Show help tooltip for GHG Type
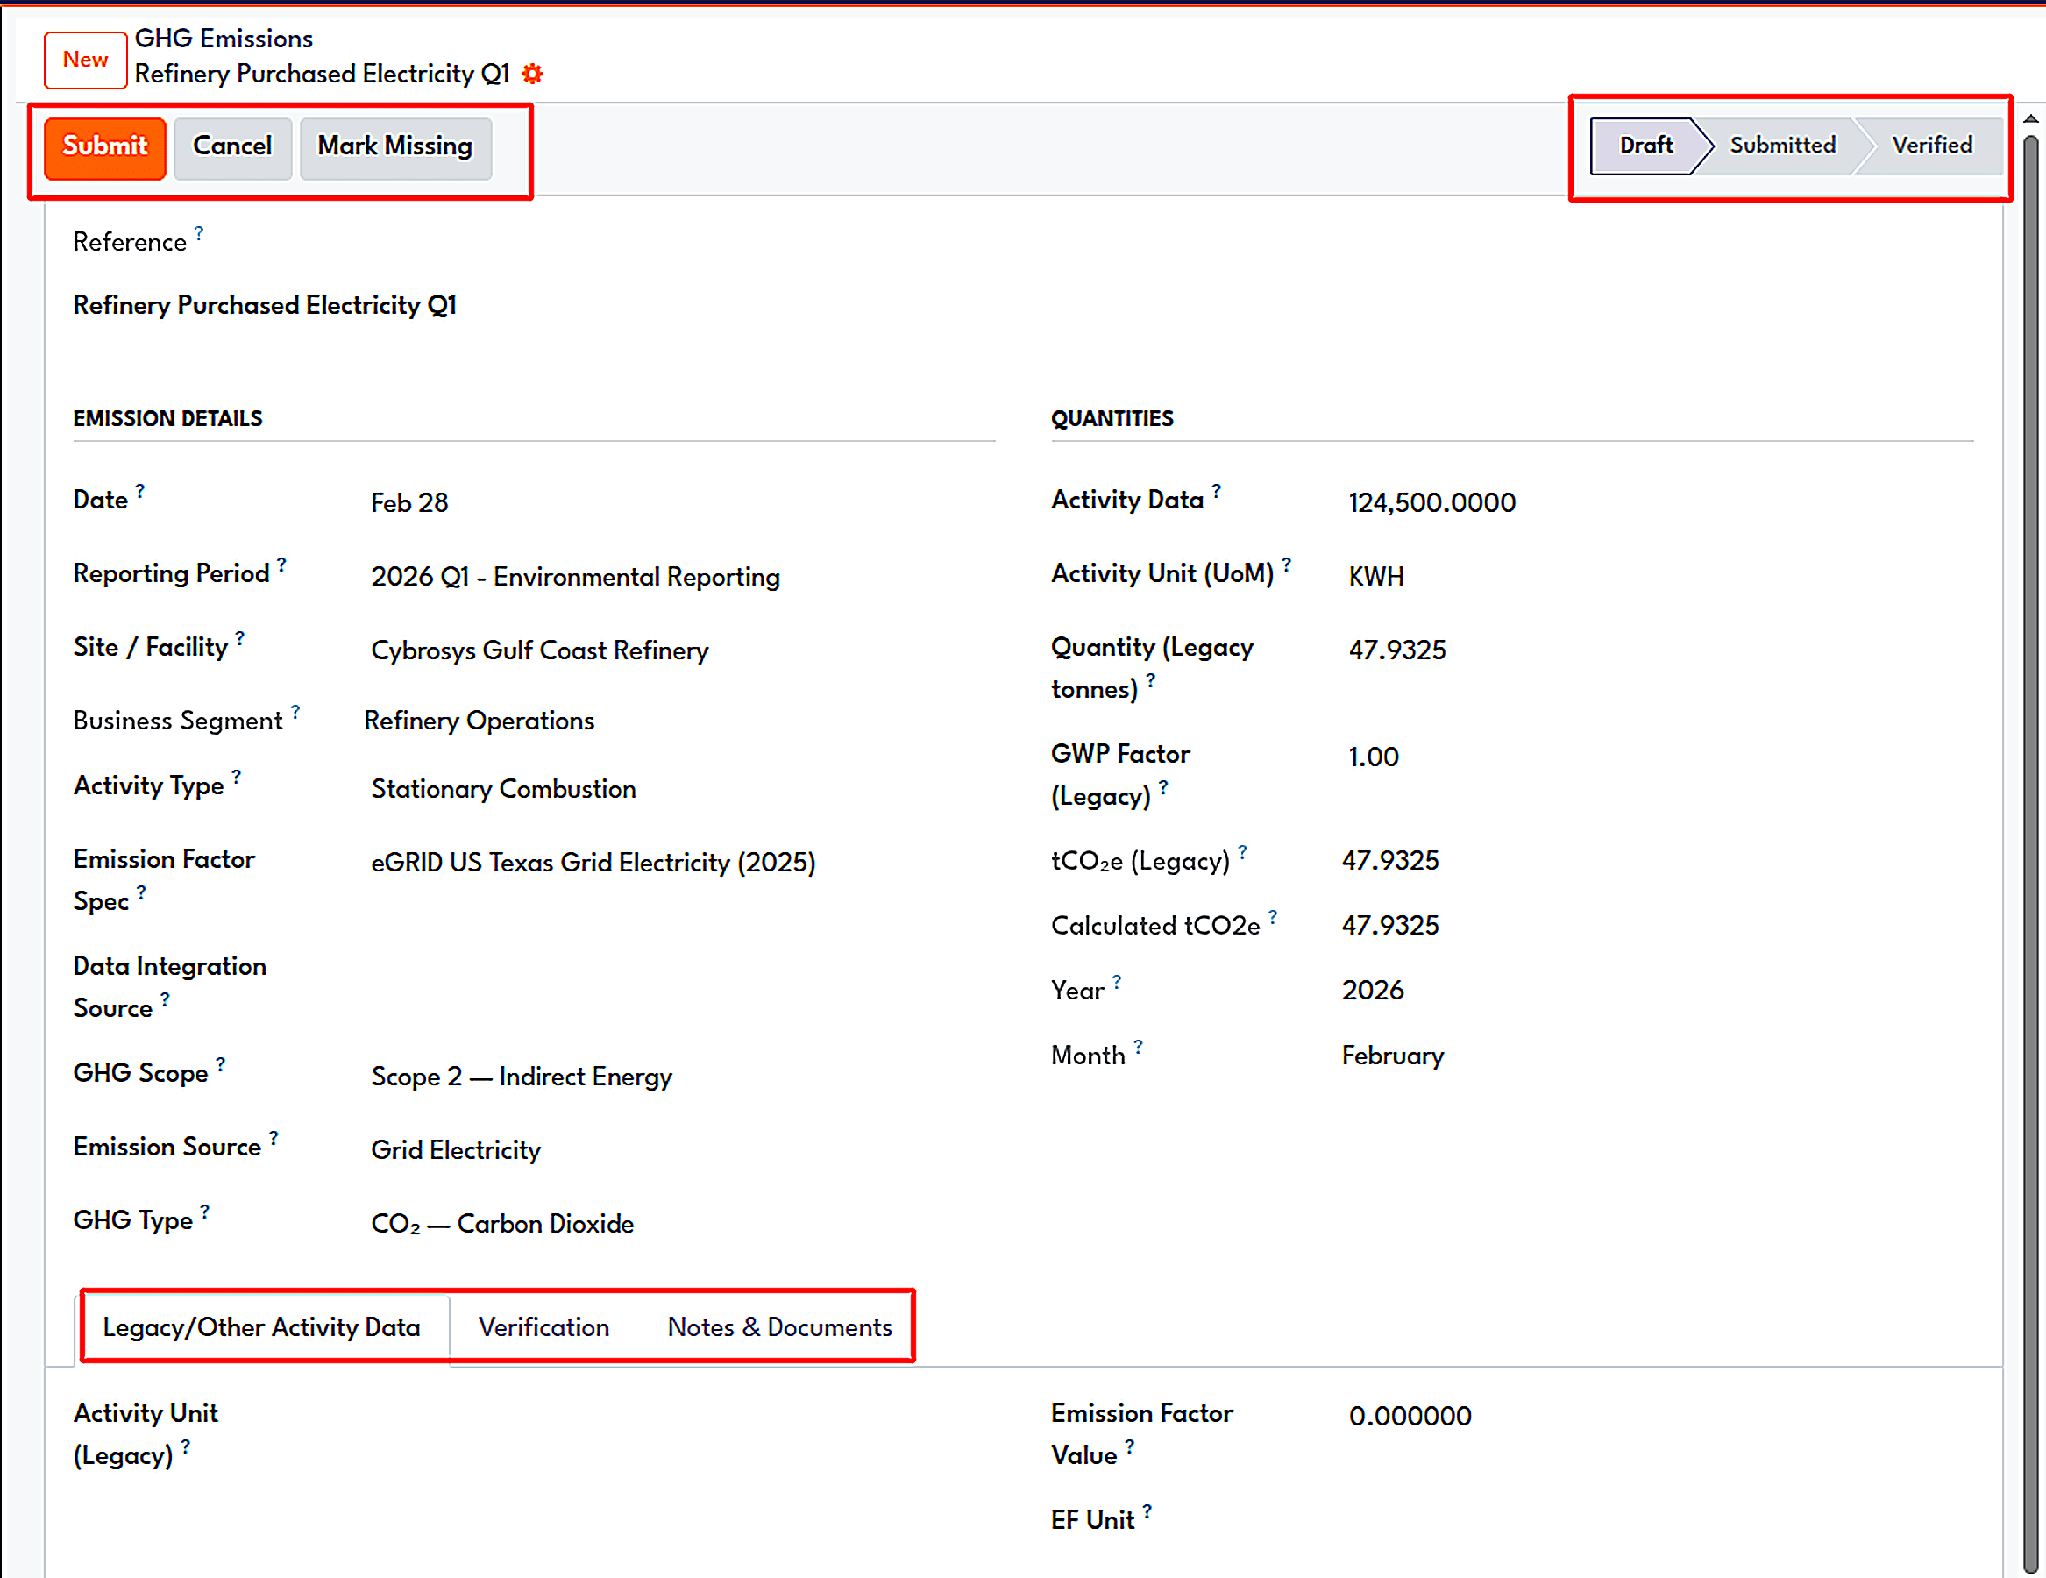The image size is (2046, 1578). (x=205, y=1211)
